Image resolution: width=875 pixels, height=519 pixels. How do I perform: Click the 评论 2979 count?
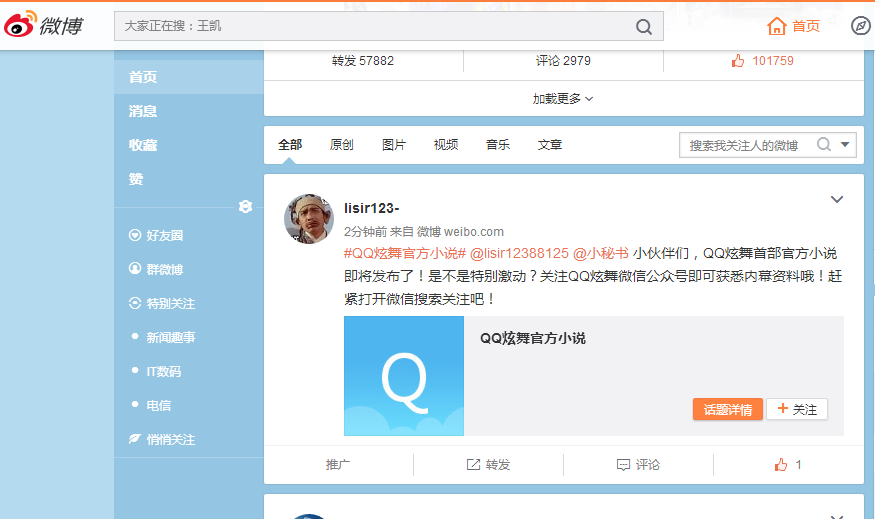(563, 61)
